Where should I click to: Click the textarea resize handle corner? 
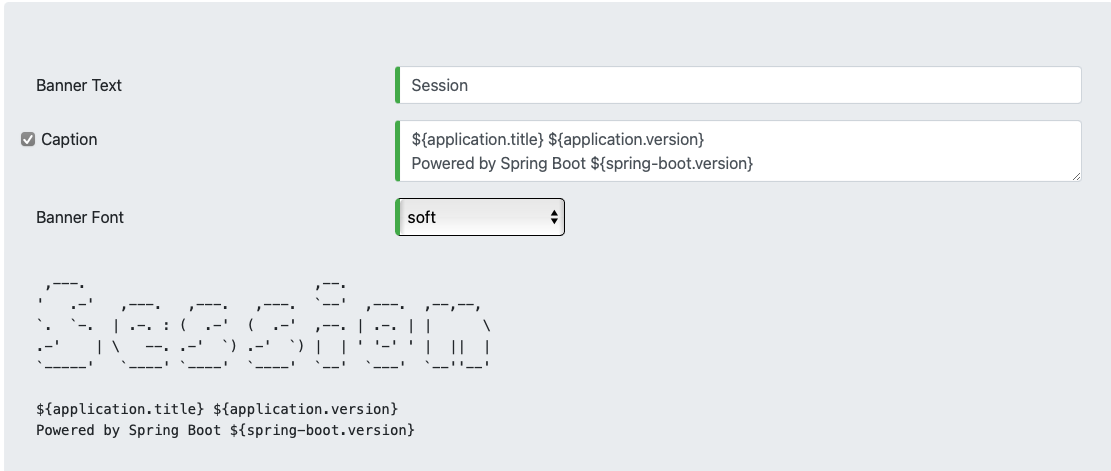1076,176
